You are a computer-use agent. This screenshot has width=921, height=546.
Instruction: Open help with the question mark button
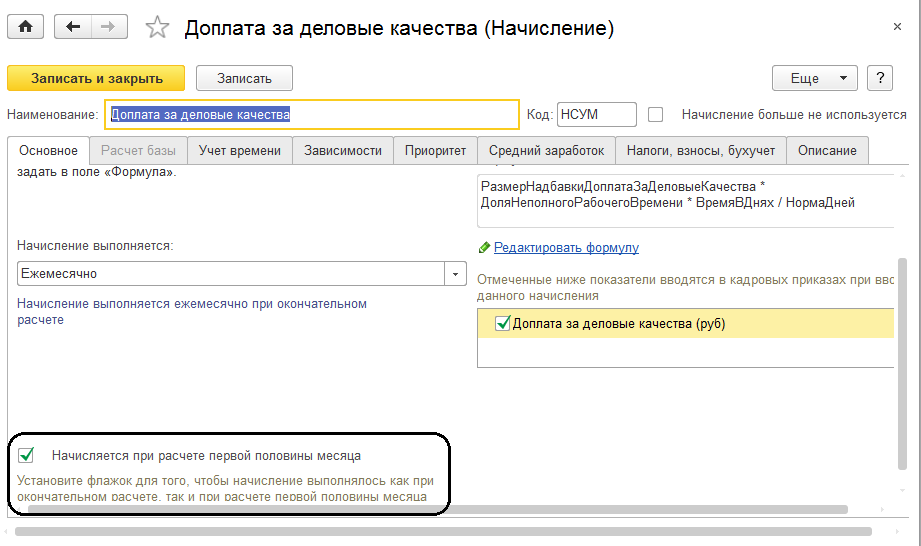click(x=880, y=78)
